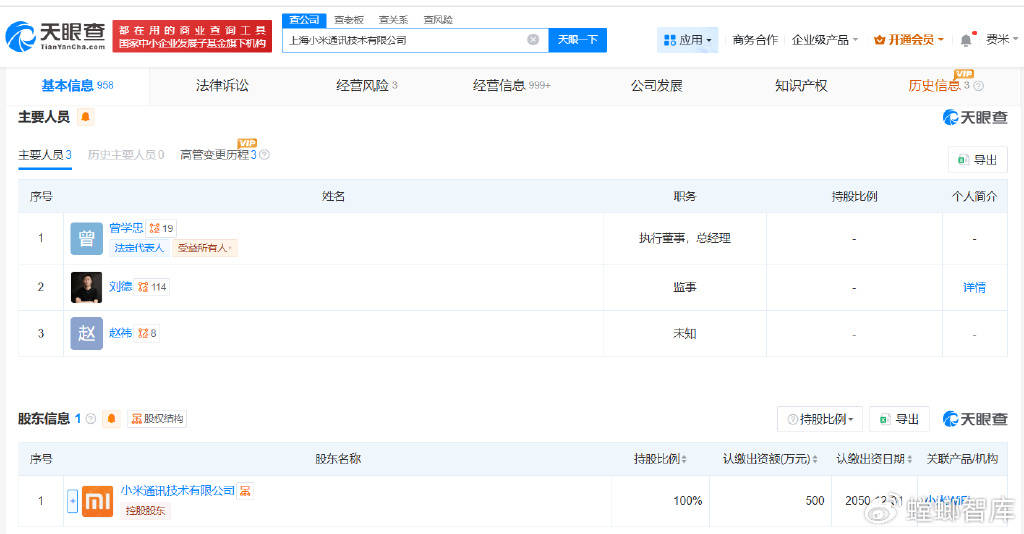Click the help icon next to 高管变更历程
This screenshot has width=1024, height=534.
point(264,155)
